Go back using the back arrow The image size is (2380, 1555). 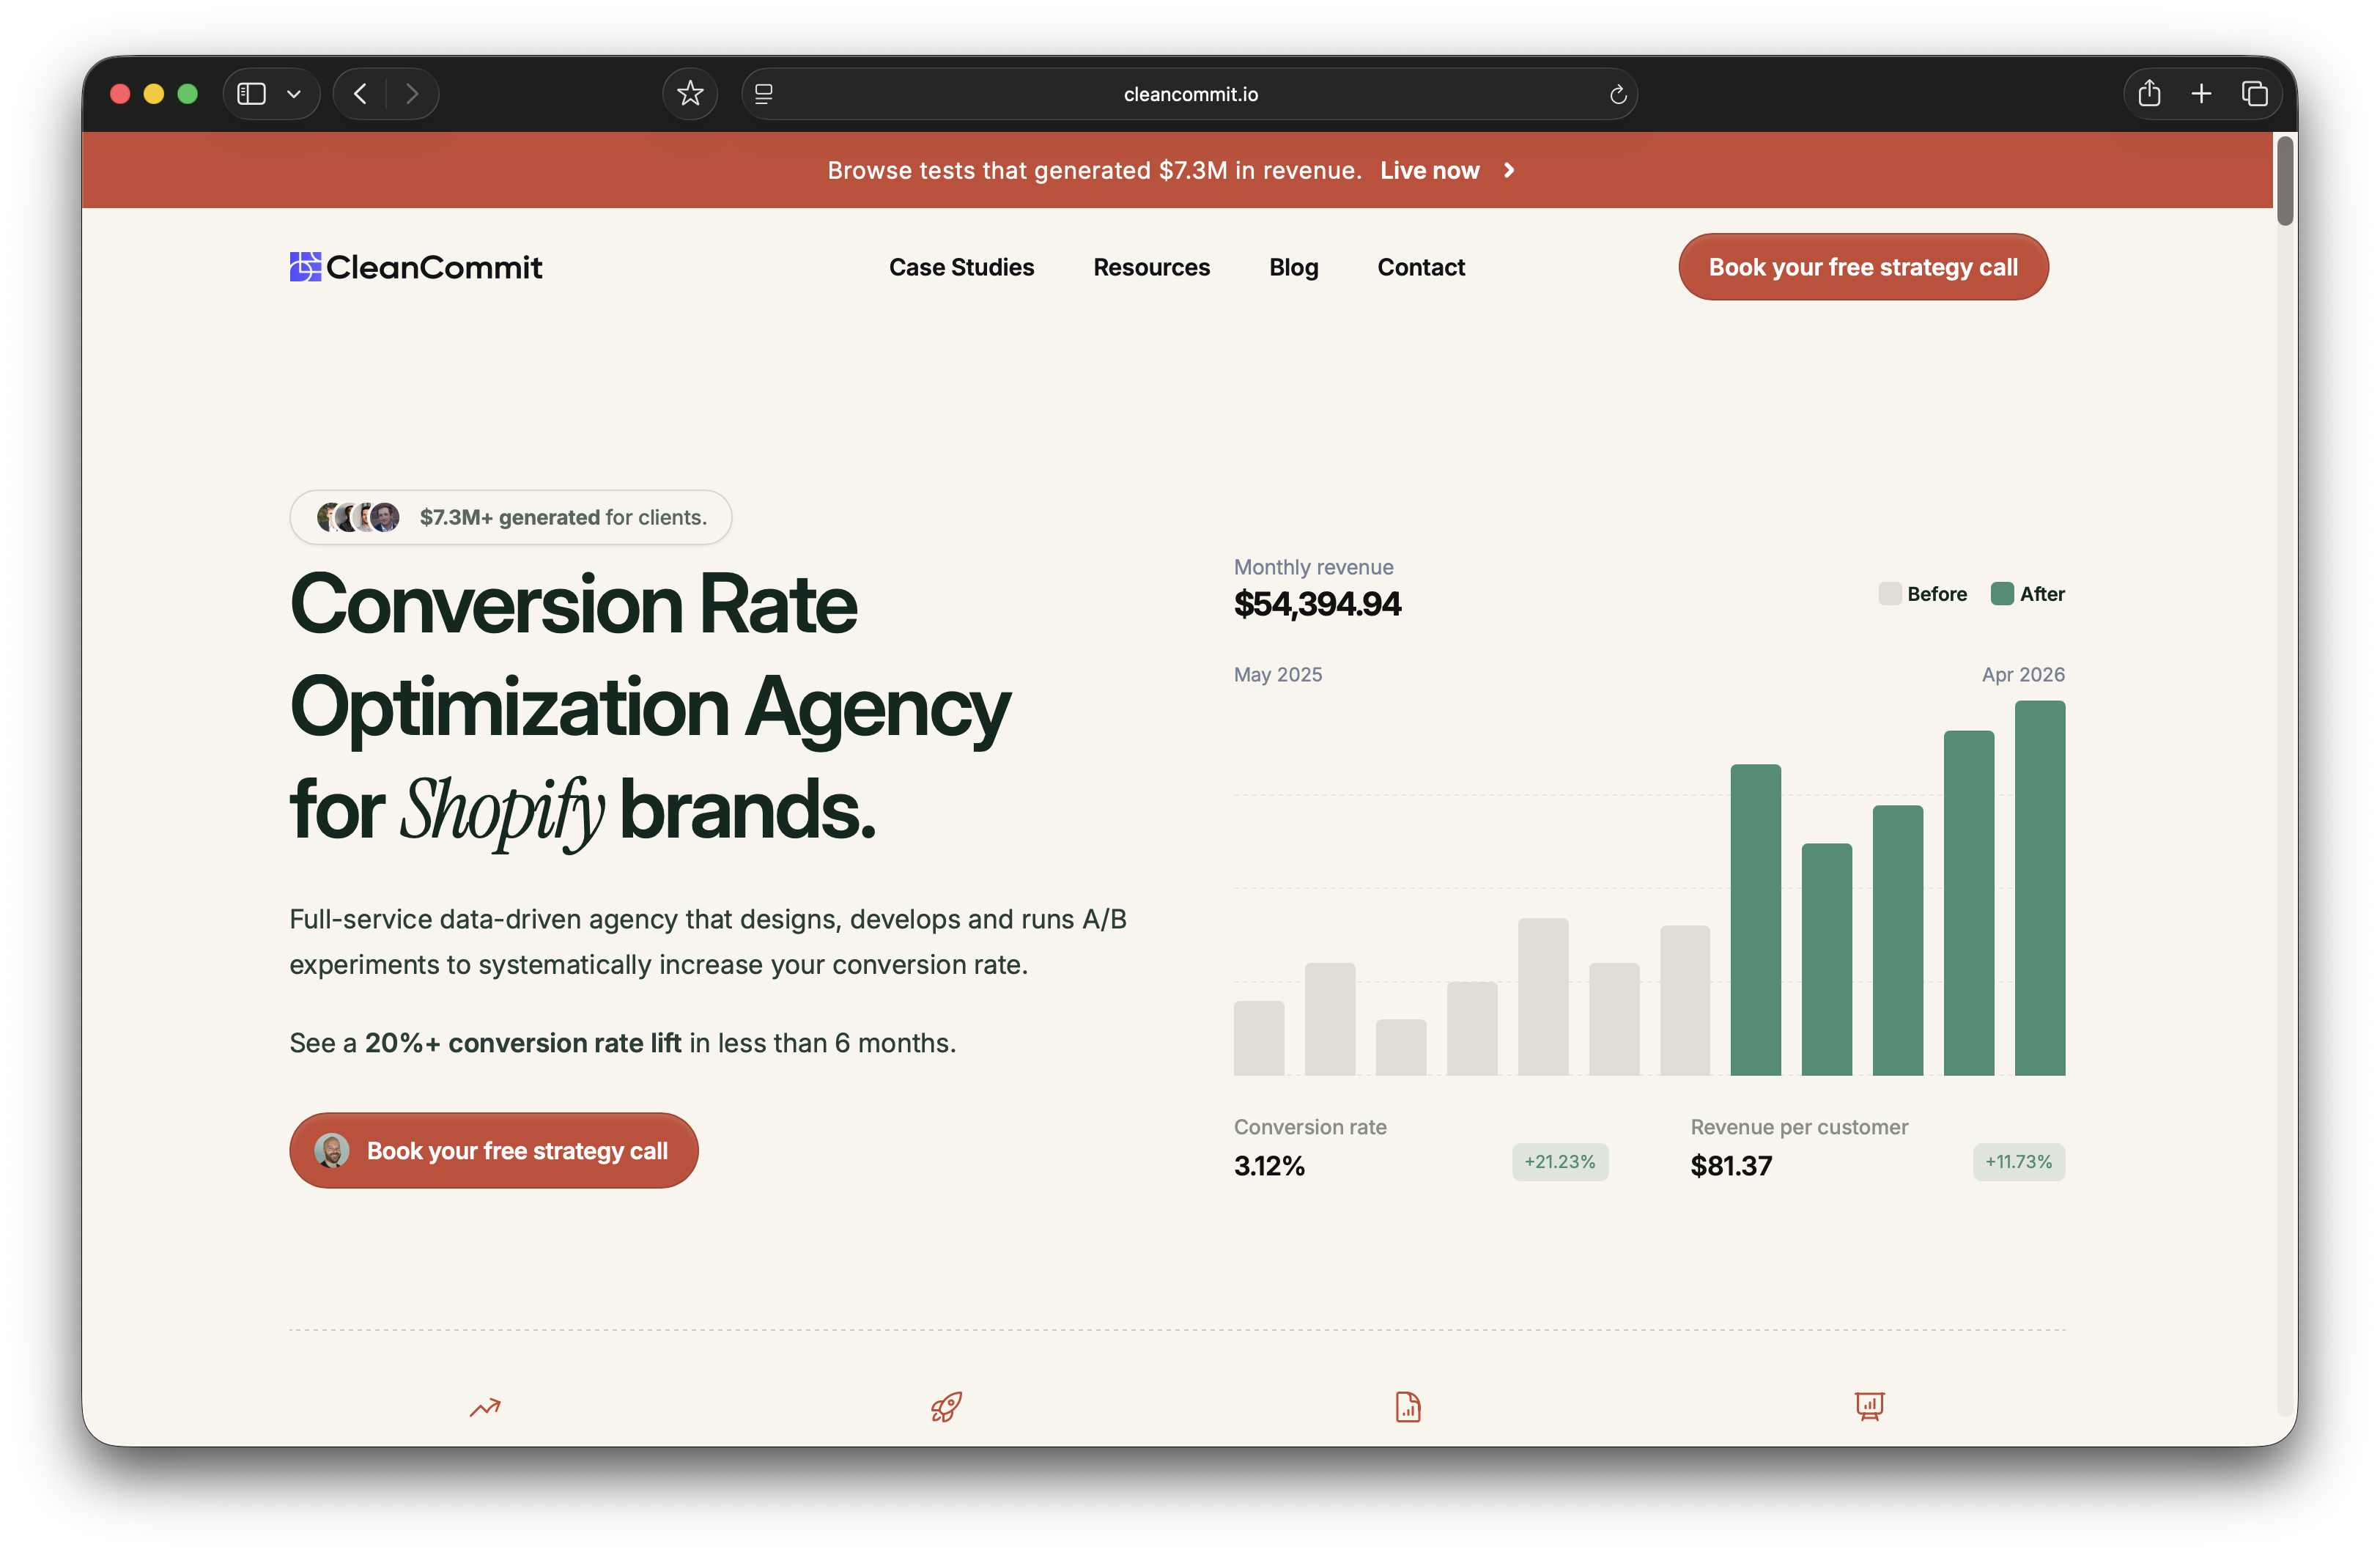(360, 94)
